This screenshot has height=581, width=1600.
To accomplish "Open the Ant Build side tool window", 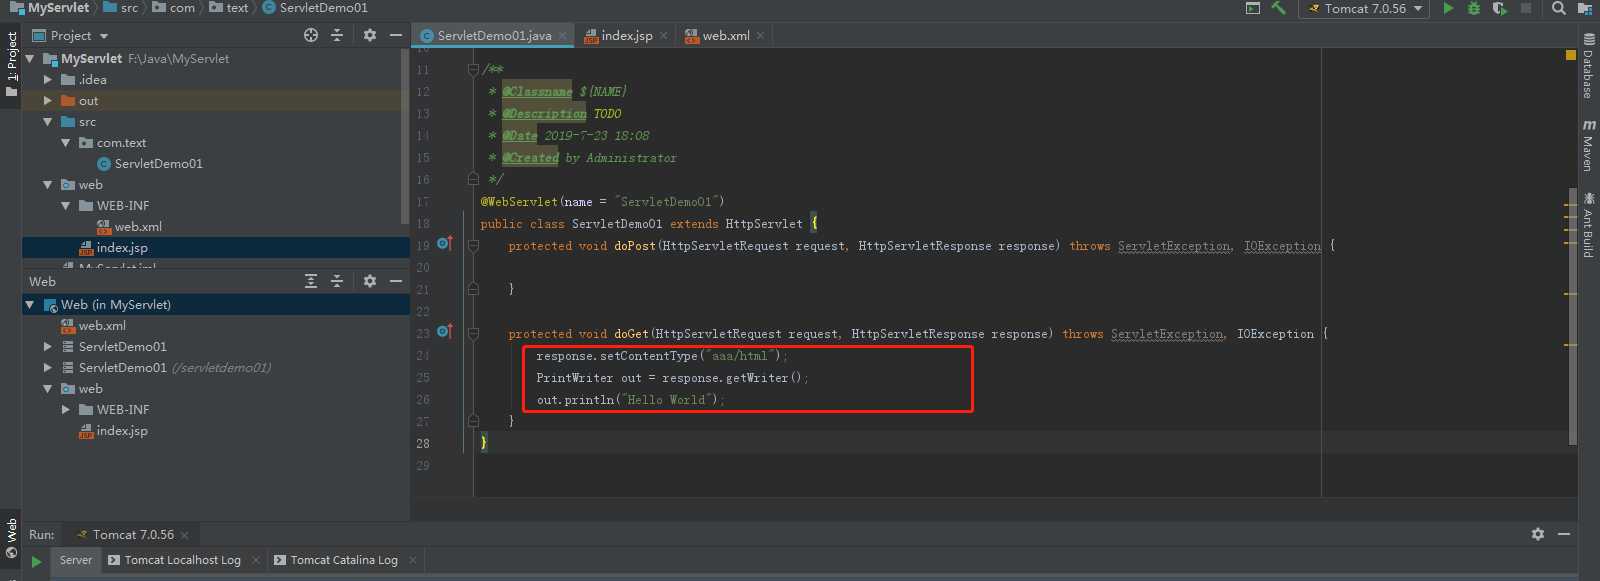I will pyautogui.click(x=1589, y=225).
